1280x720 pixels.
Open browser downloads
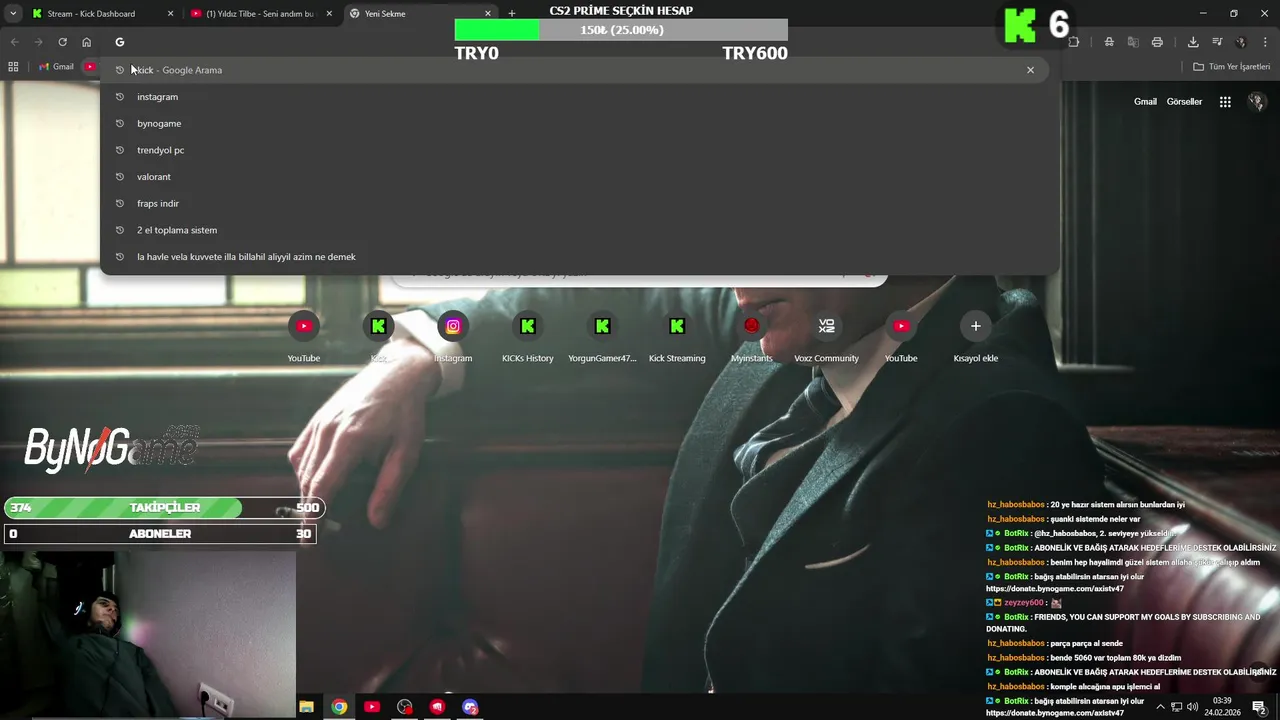click(1193, 42)
